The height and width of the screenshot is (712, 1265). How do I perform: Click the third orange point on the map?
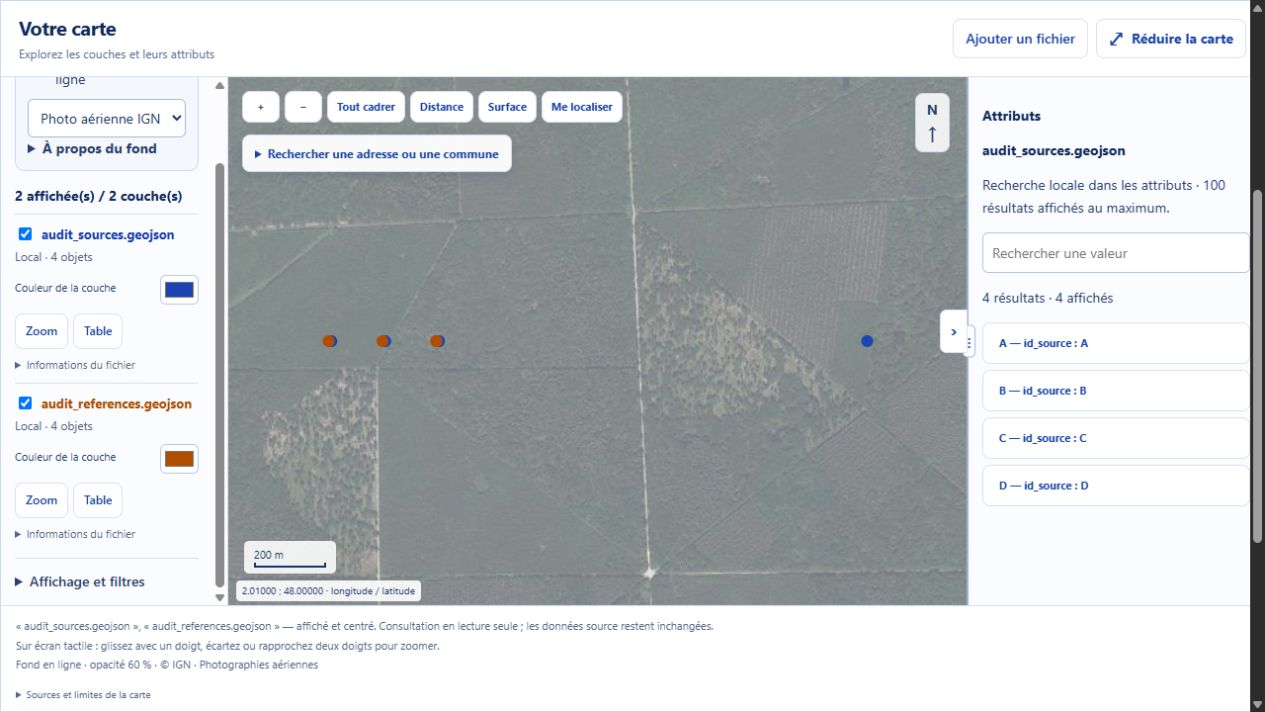click(x=437, y=341)
